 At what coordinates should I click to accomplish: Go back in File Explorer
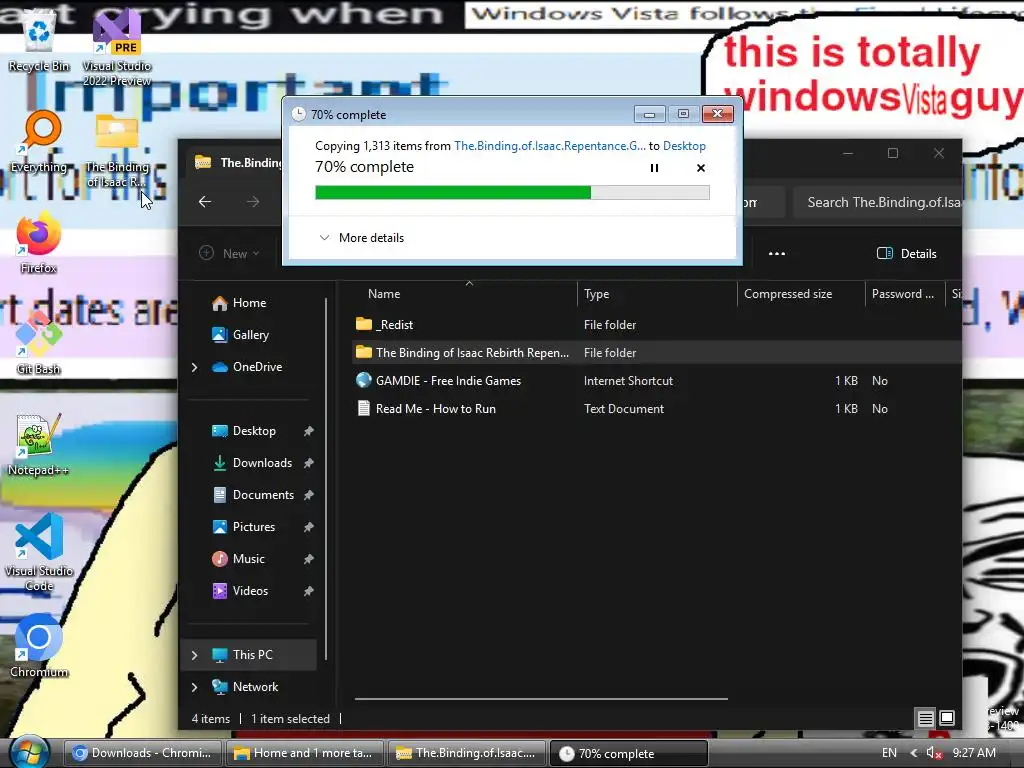tap(205, 202)
